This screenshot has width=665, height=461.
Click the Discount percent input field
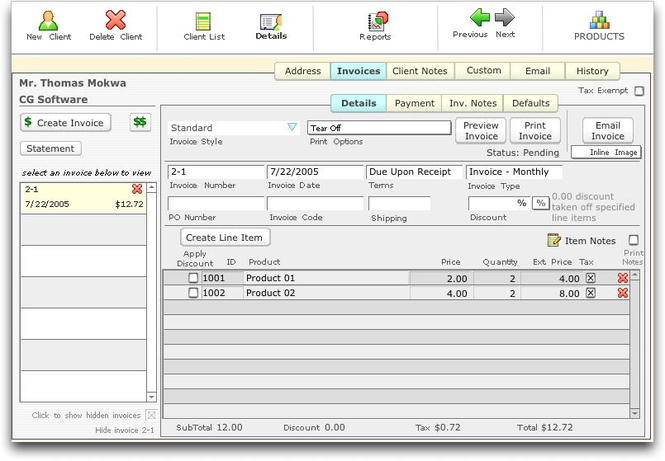[498, 203]
